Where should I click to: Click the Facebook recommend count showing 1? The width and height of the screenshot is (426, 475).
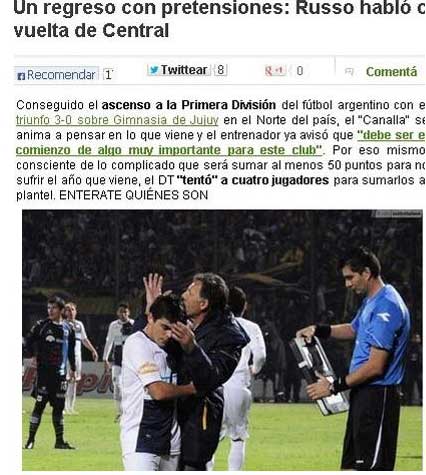click(108, 74)
